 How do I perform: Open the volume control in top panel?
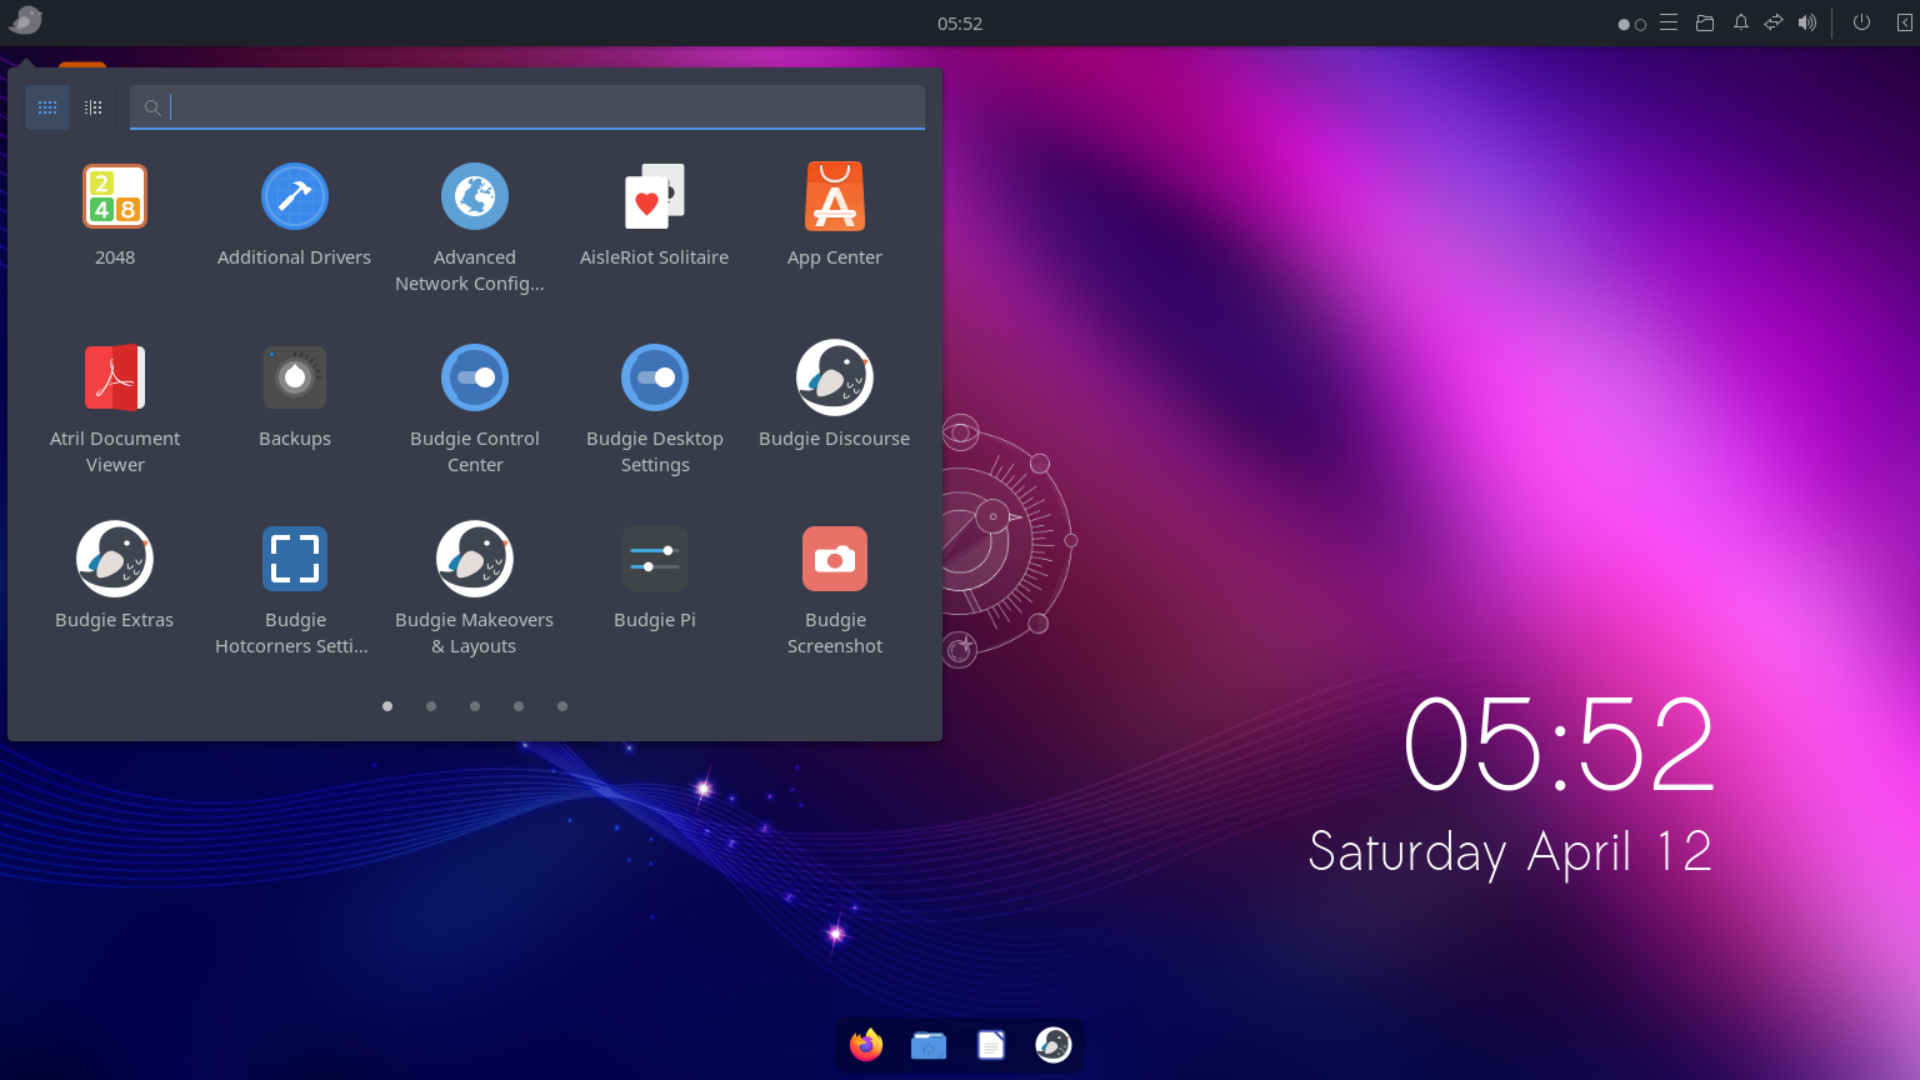pyautogui.click(x=1806, y=23)
